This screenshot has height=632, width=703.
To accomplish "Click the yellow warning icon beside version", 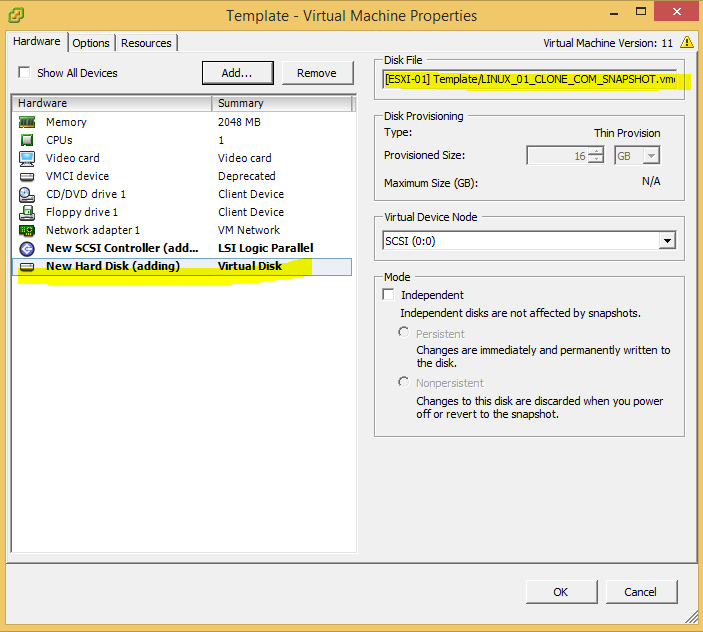I will [686, 42].
